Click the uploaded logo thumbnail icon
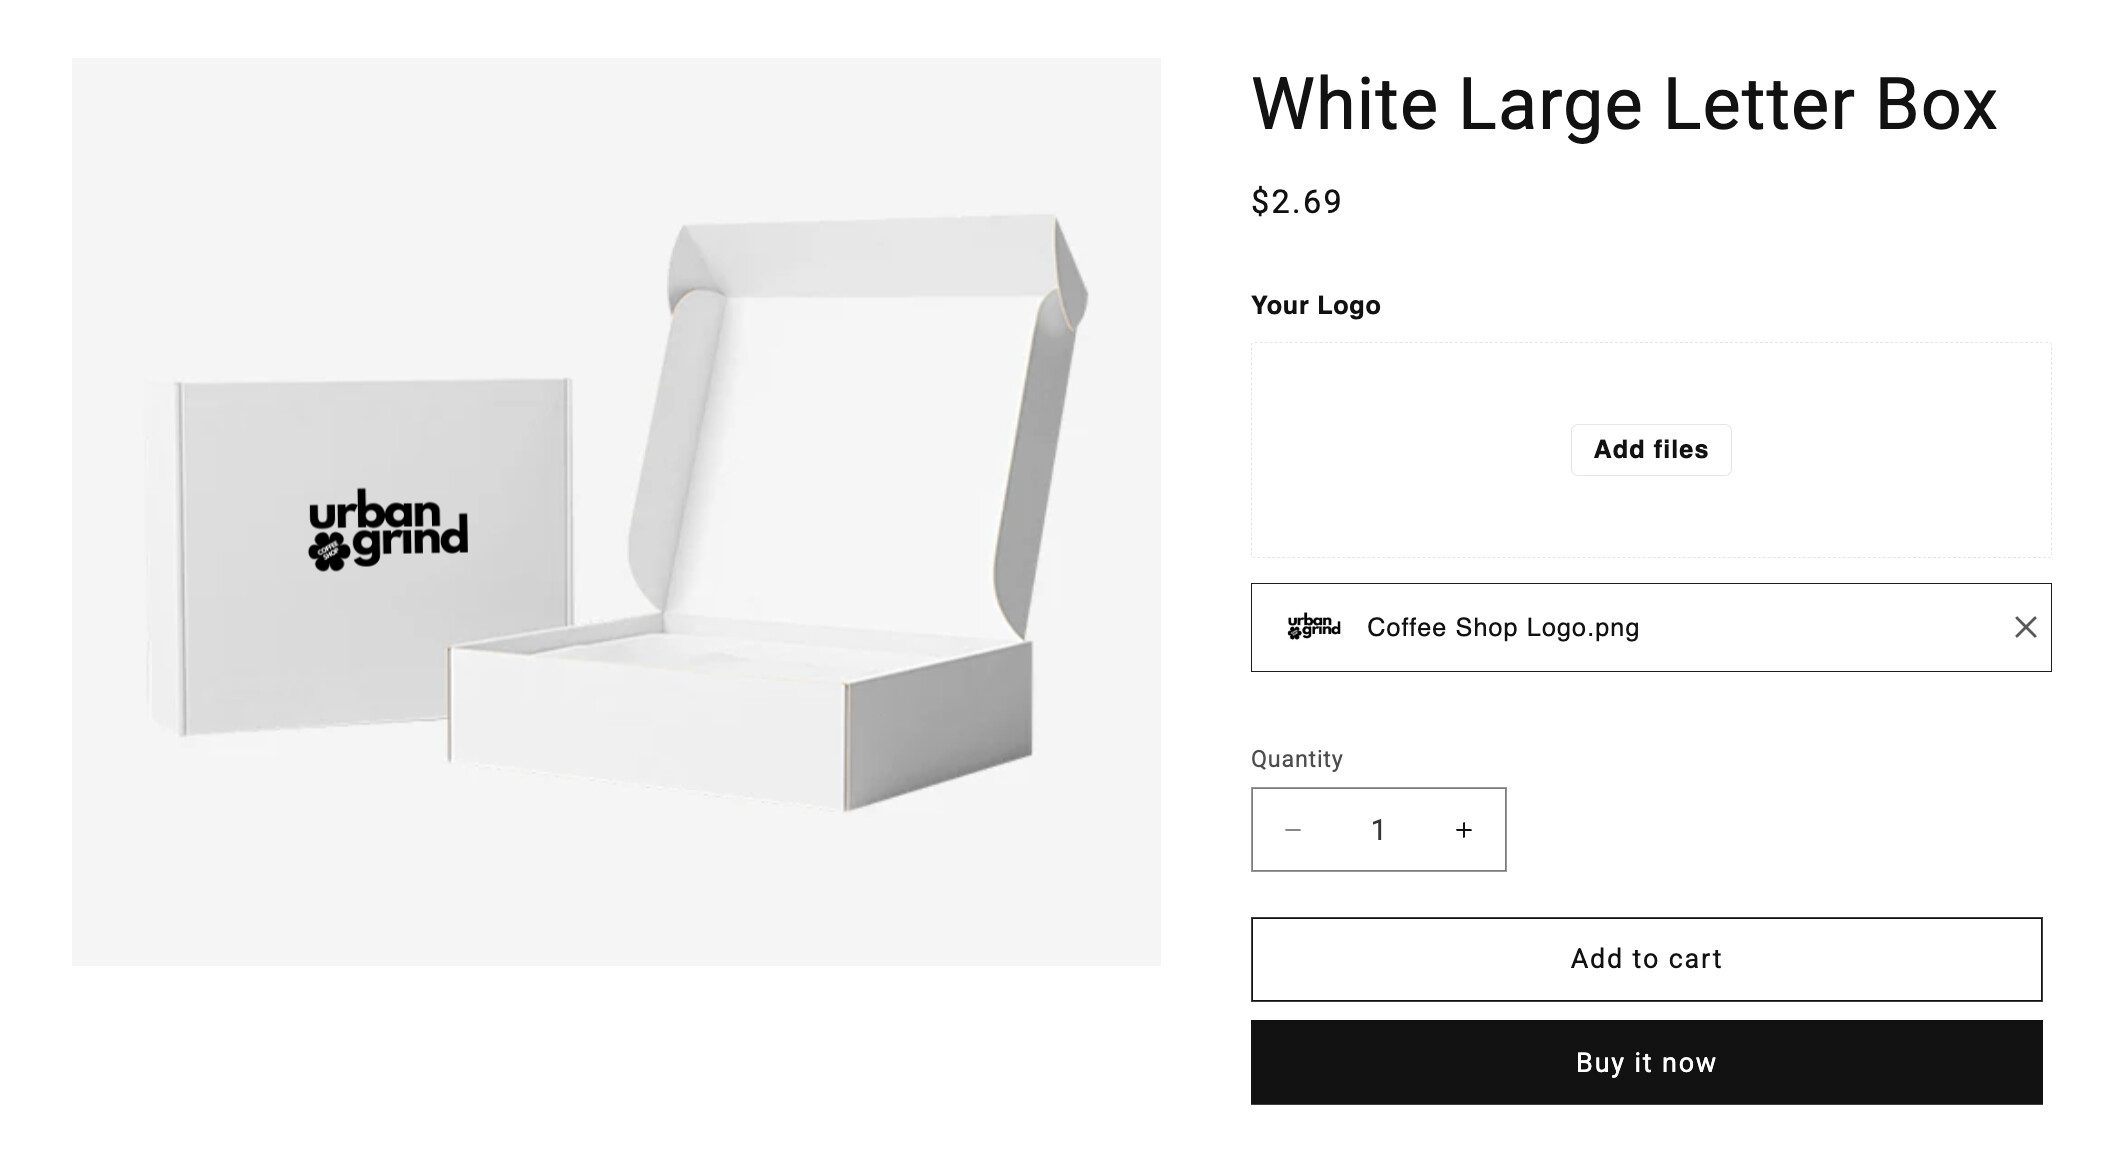The width and height of the screenshot is (2124, 1166). pos(1313,627)
